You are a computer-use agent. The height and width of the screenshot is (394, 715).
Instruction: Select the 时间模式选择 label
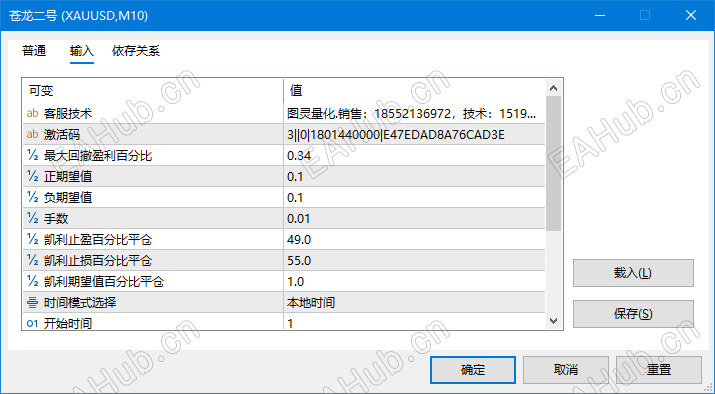tap(80, 302)
